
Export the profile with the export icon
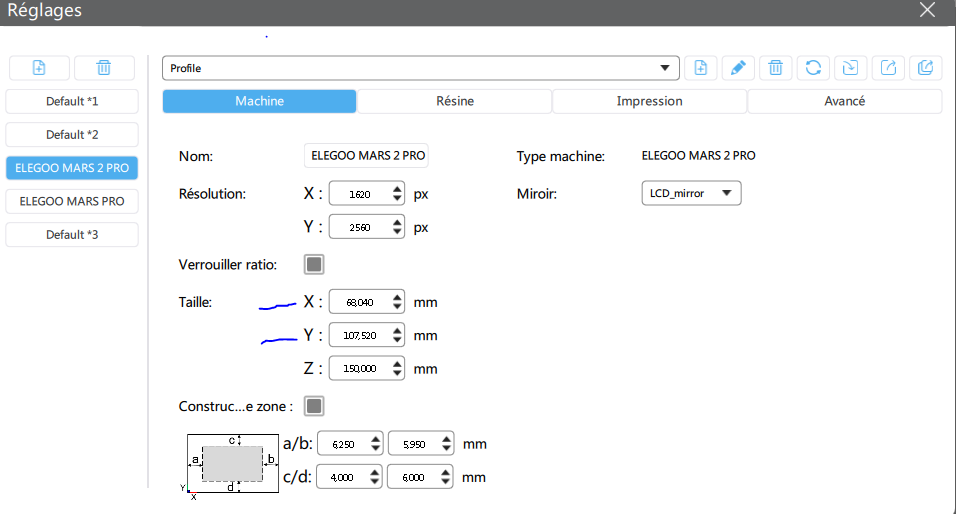[888, 68]
